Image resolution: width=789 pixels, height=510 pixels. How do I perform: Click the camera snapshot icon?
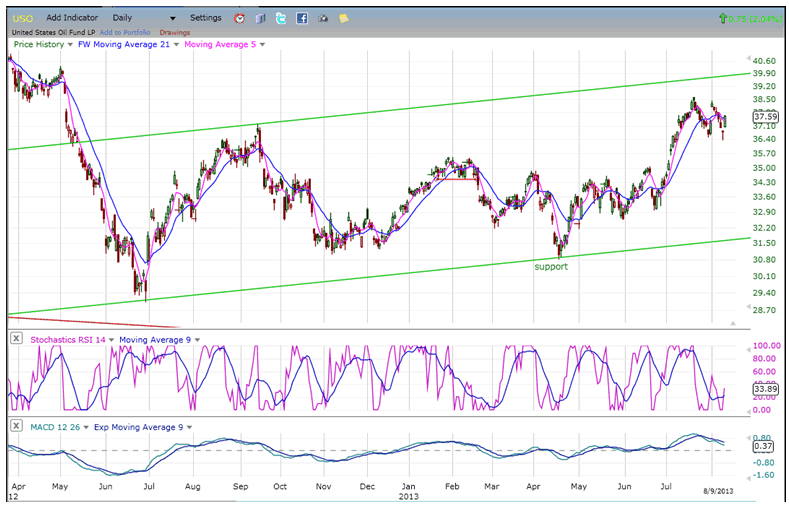point(323,18)
